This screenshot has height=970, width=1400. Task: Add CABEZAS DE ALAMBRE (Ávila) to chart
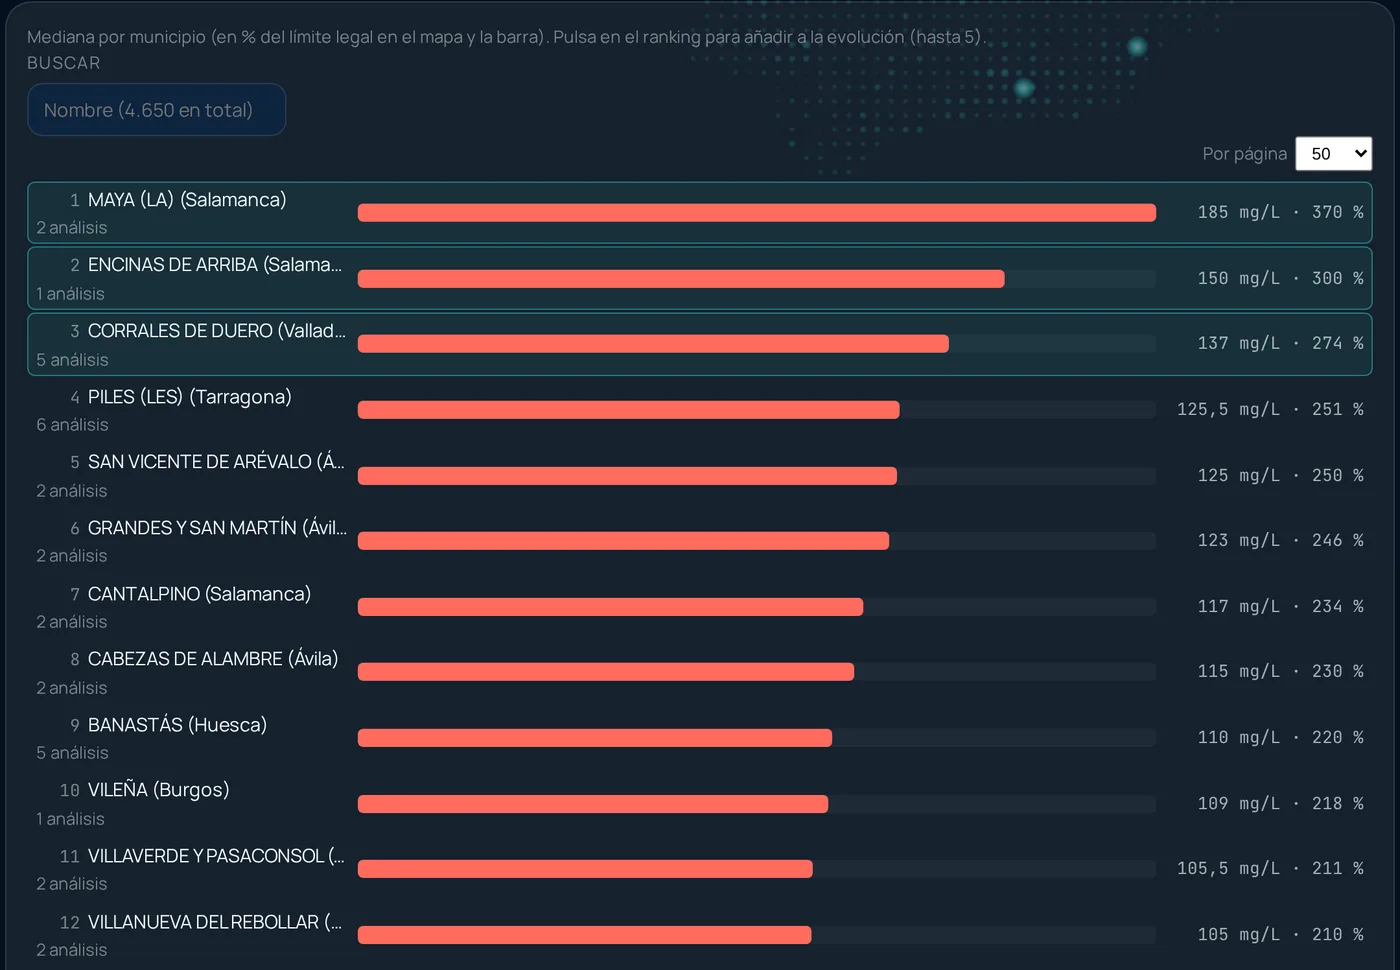(700, 672)
